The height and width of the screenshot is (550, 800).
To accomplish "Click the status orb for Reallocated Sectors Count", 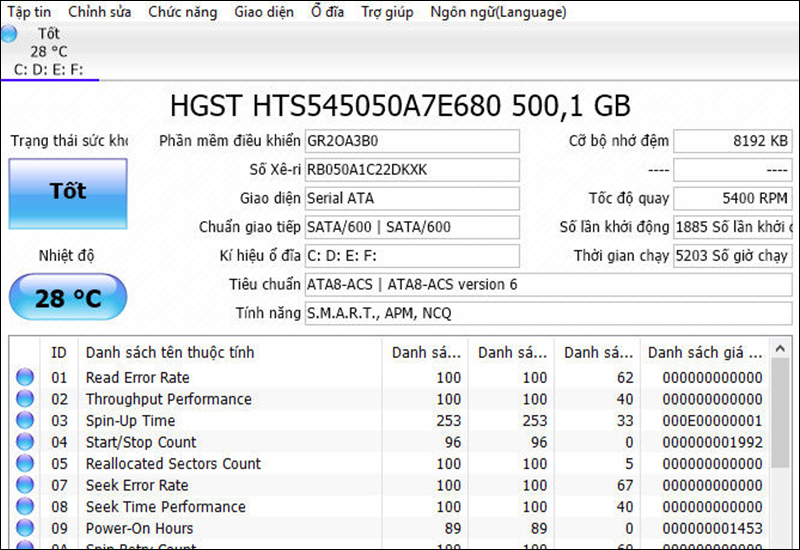I will tap(24, 463).
